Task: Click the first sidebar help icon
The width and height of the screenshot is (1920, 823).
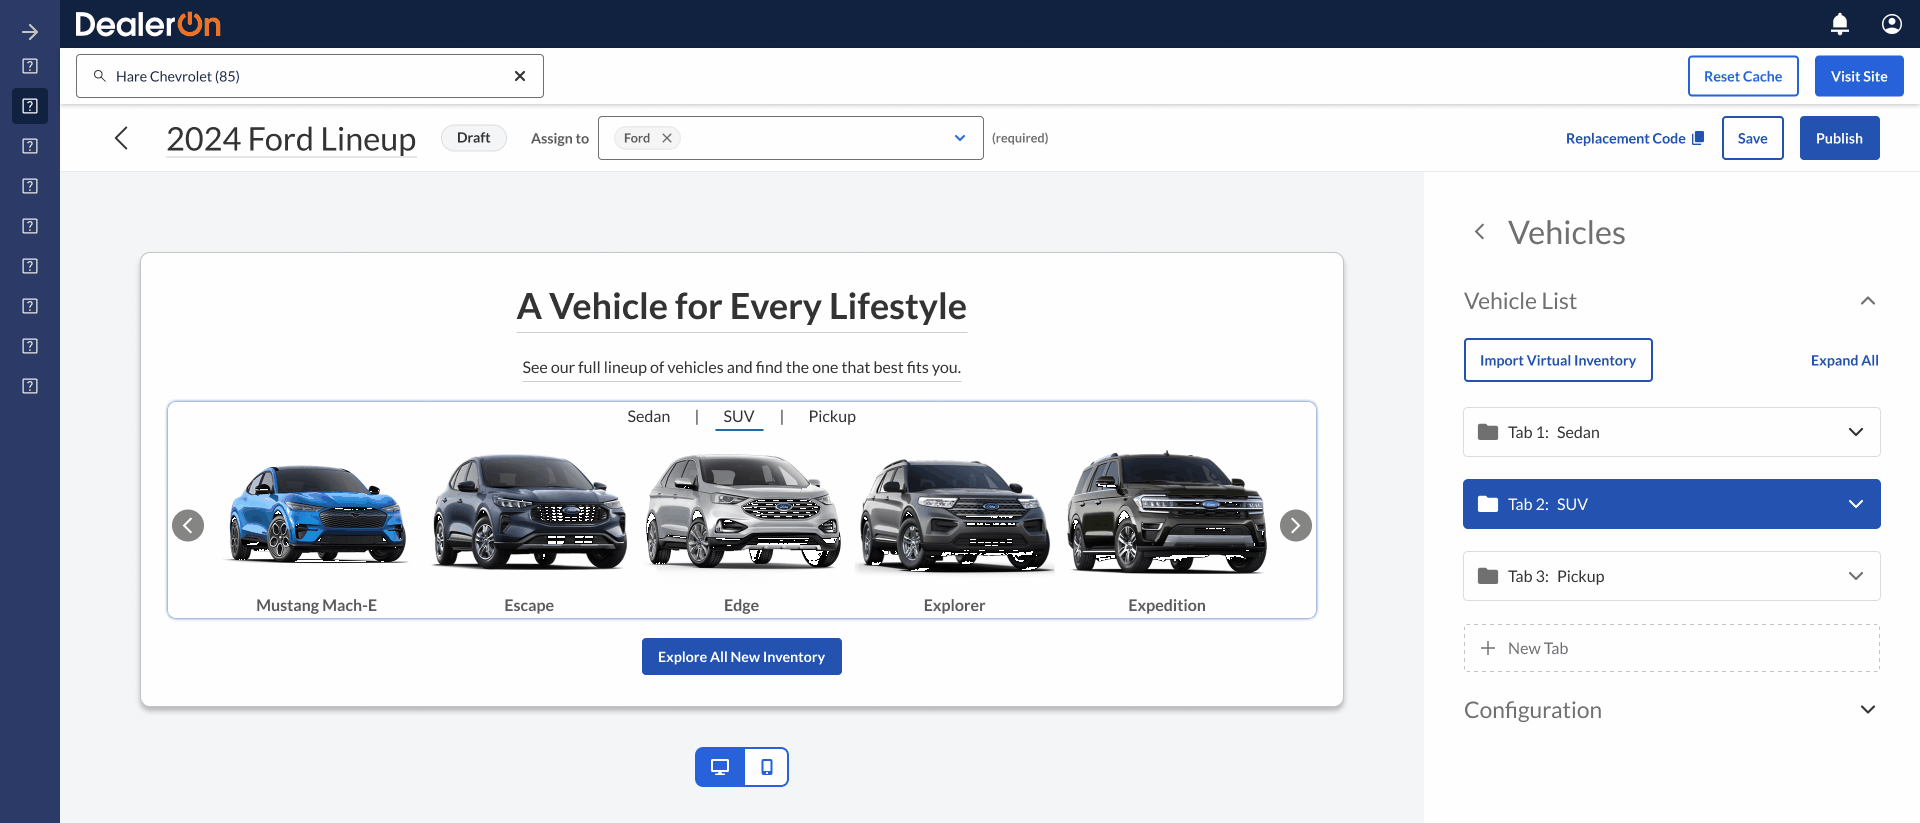Action: pyautogui.click(x=30, y=66)
